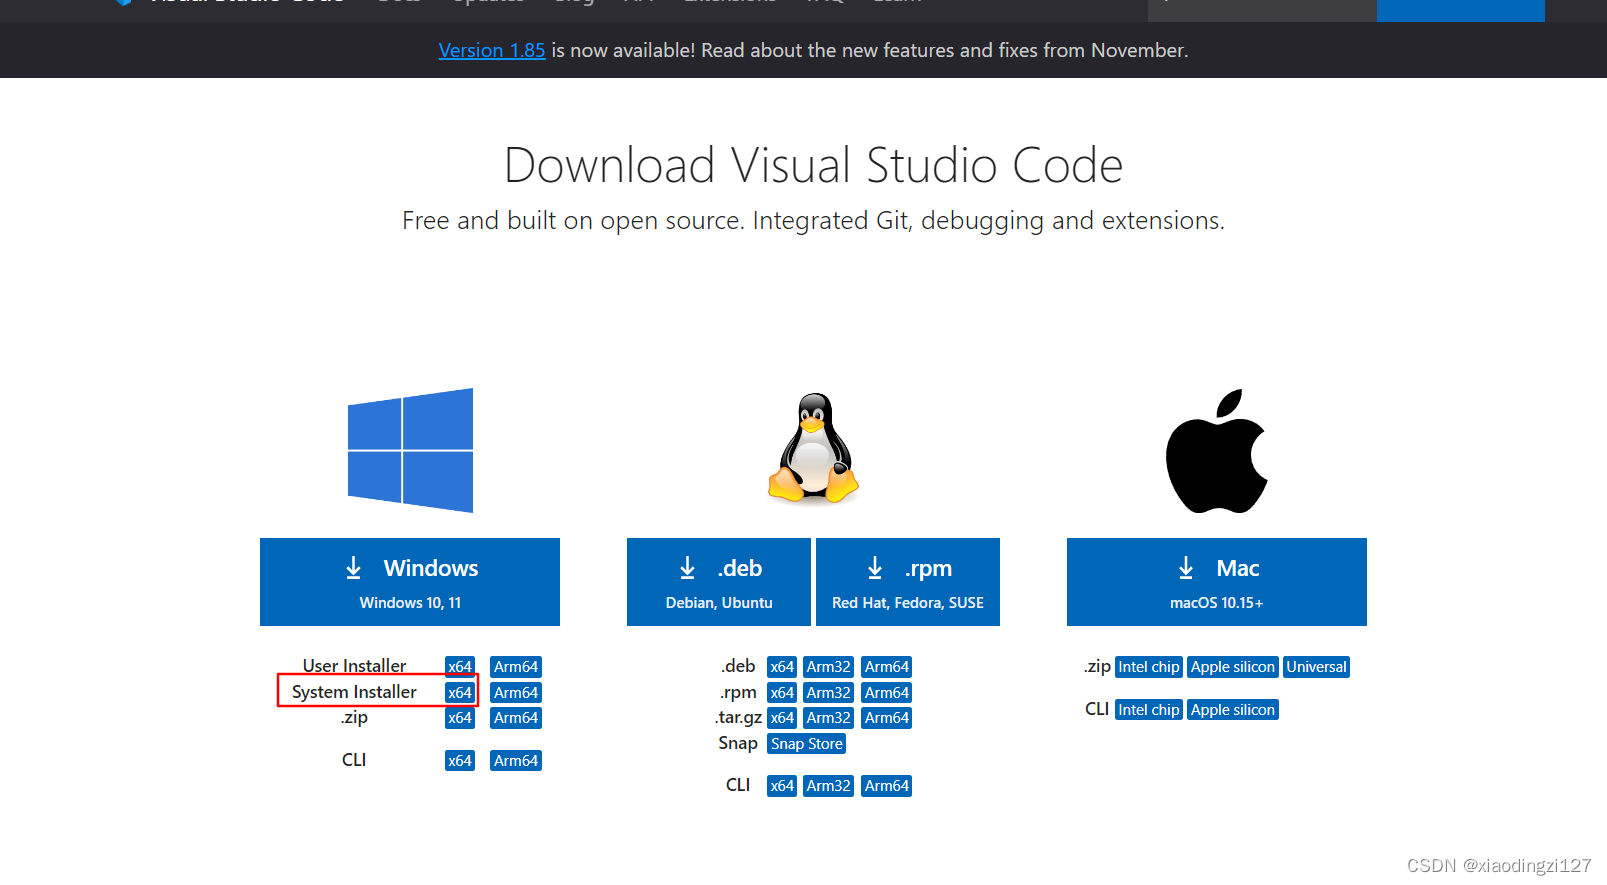1607x885 pixels.
Task: Click the Windows logo image
Action: (x=410, y=450)
